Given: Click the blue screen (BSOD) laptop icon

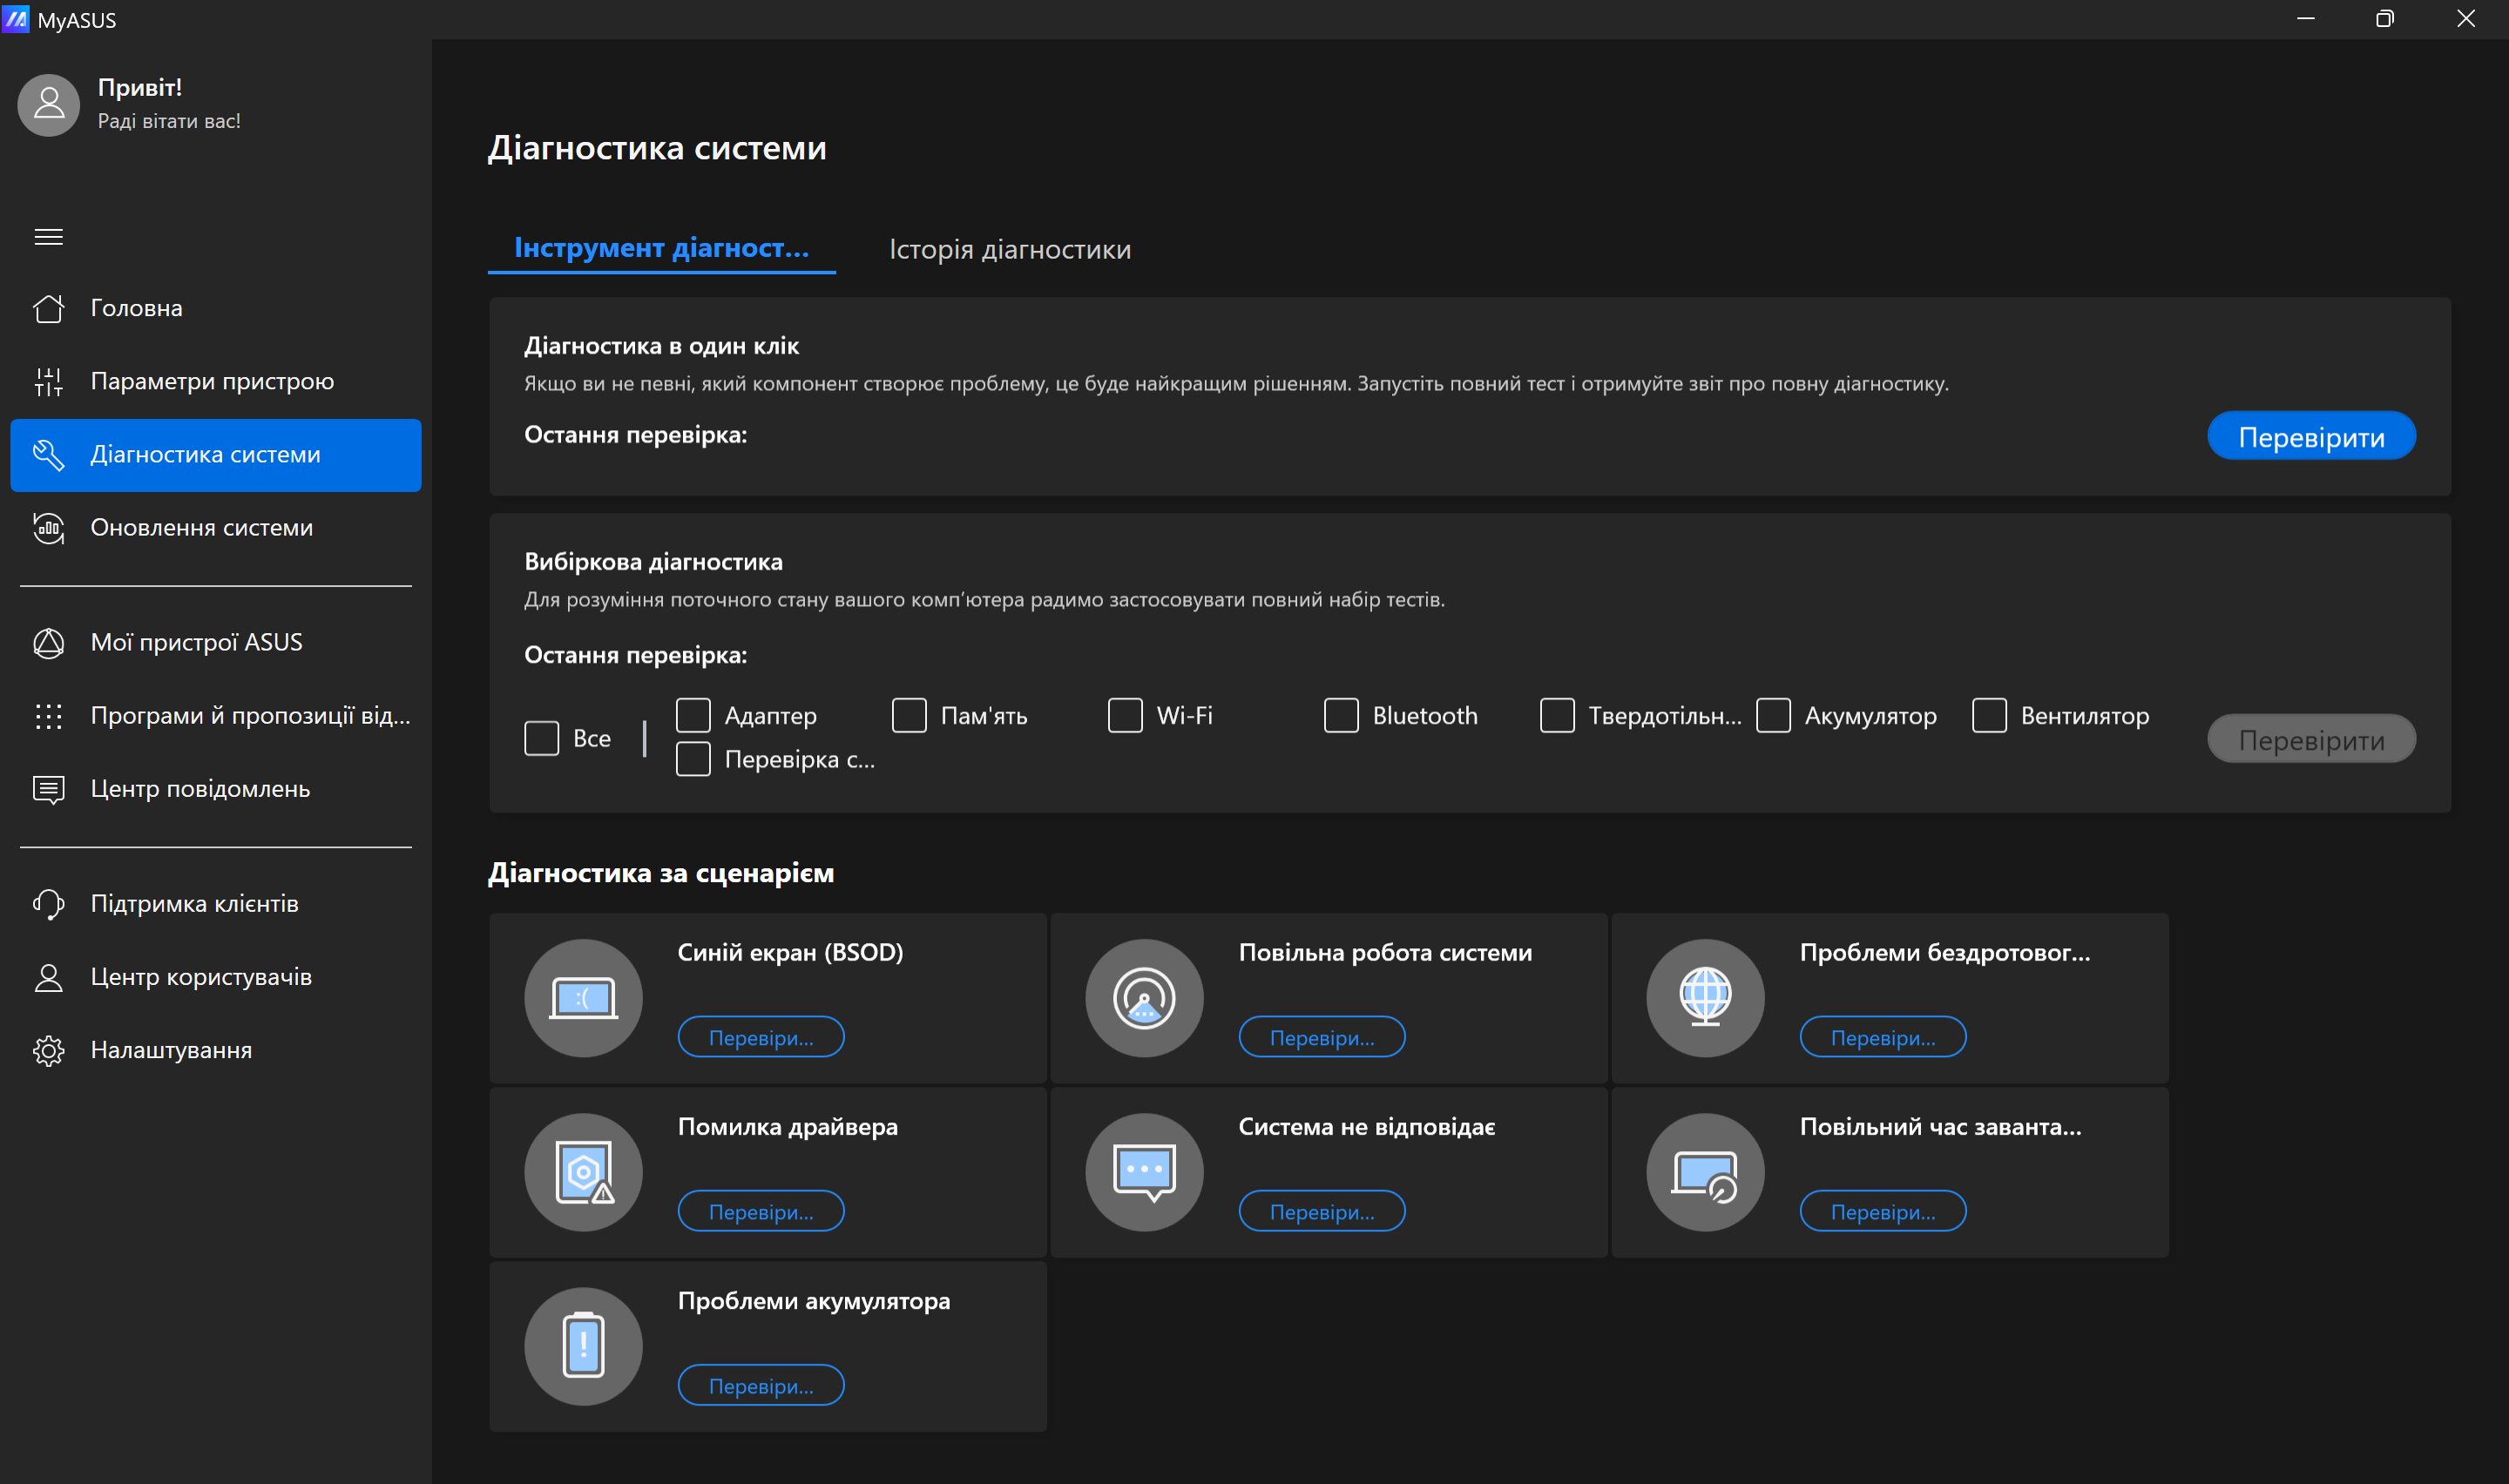Looking at the screenshot, I should [583, 998].
